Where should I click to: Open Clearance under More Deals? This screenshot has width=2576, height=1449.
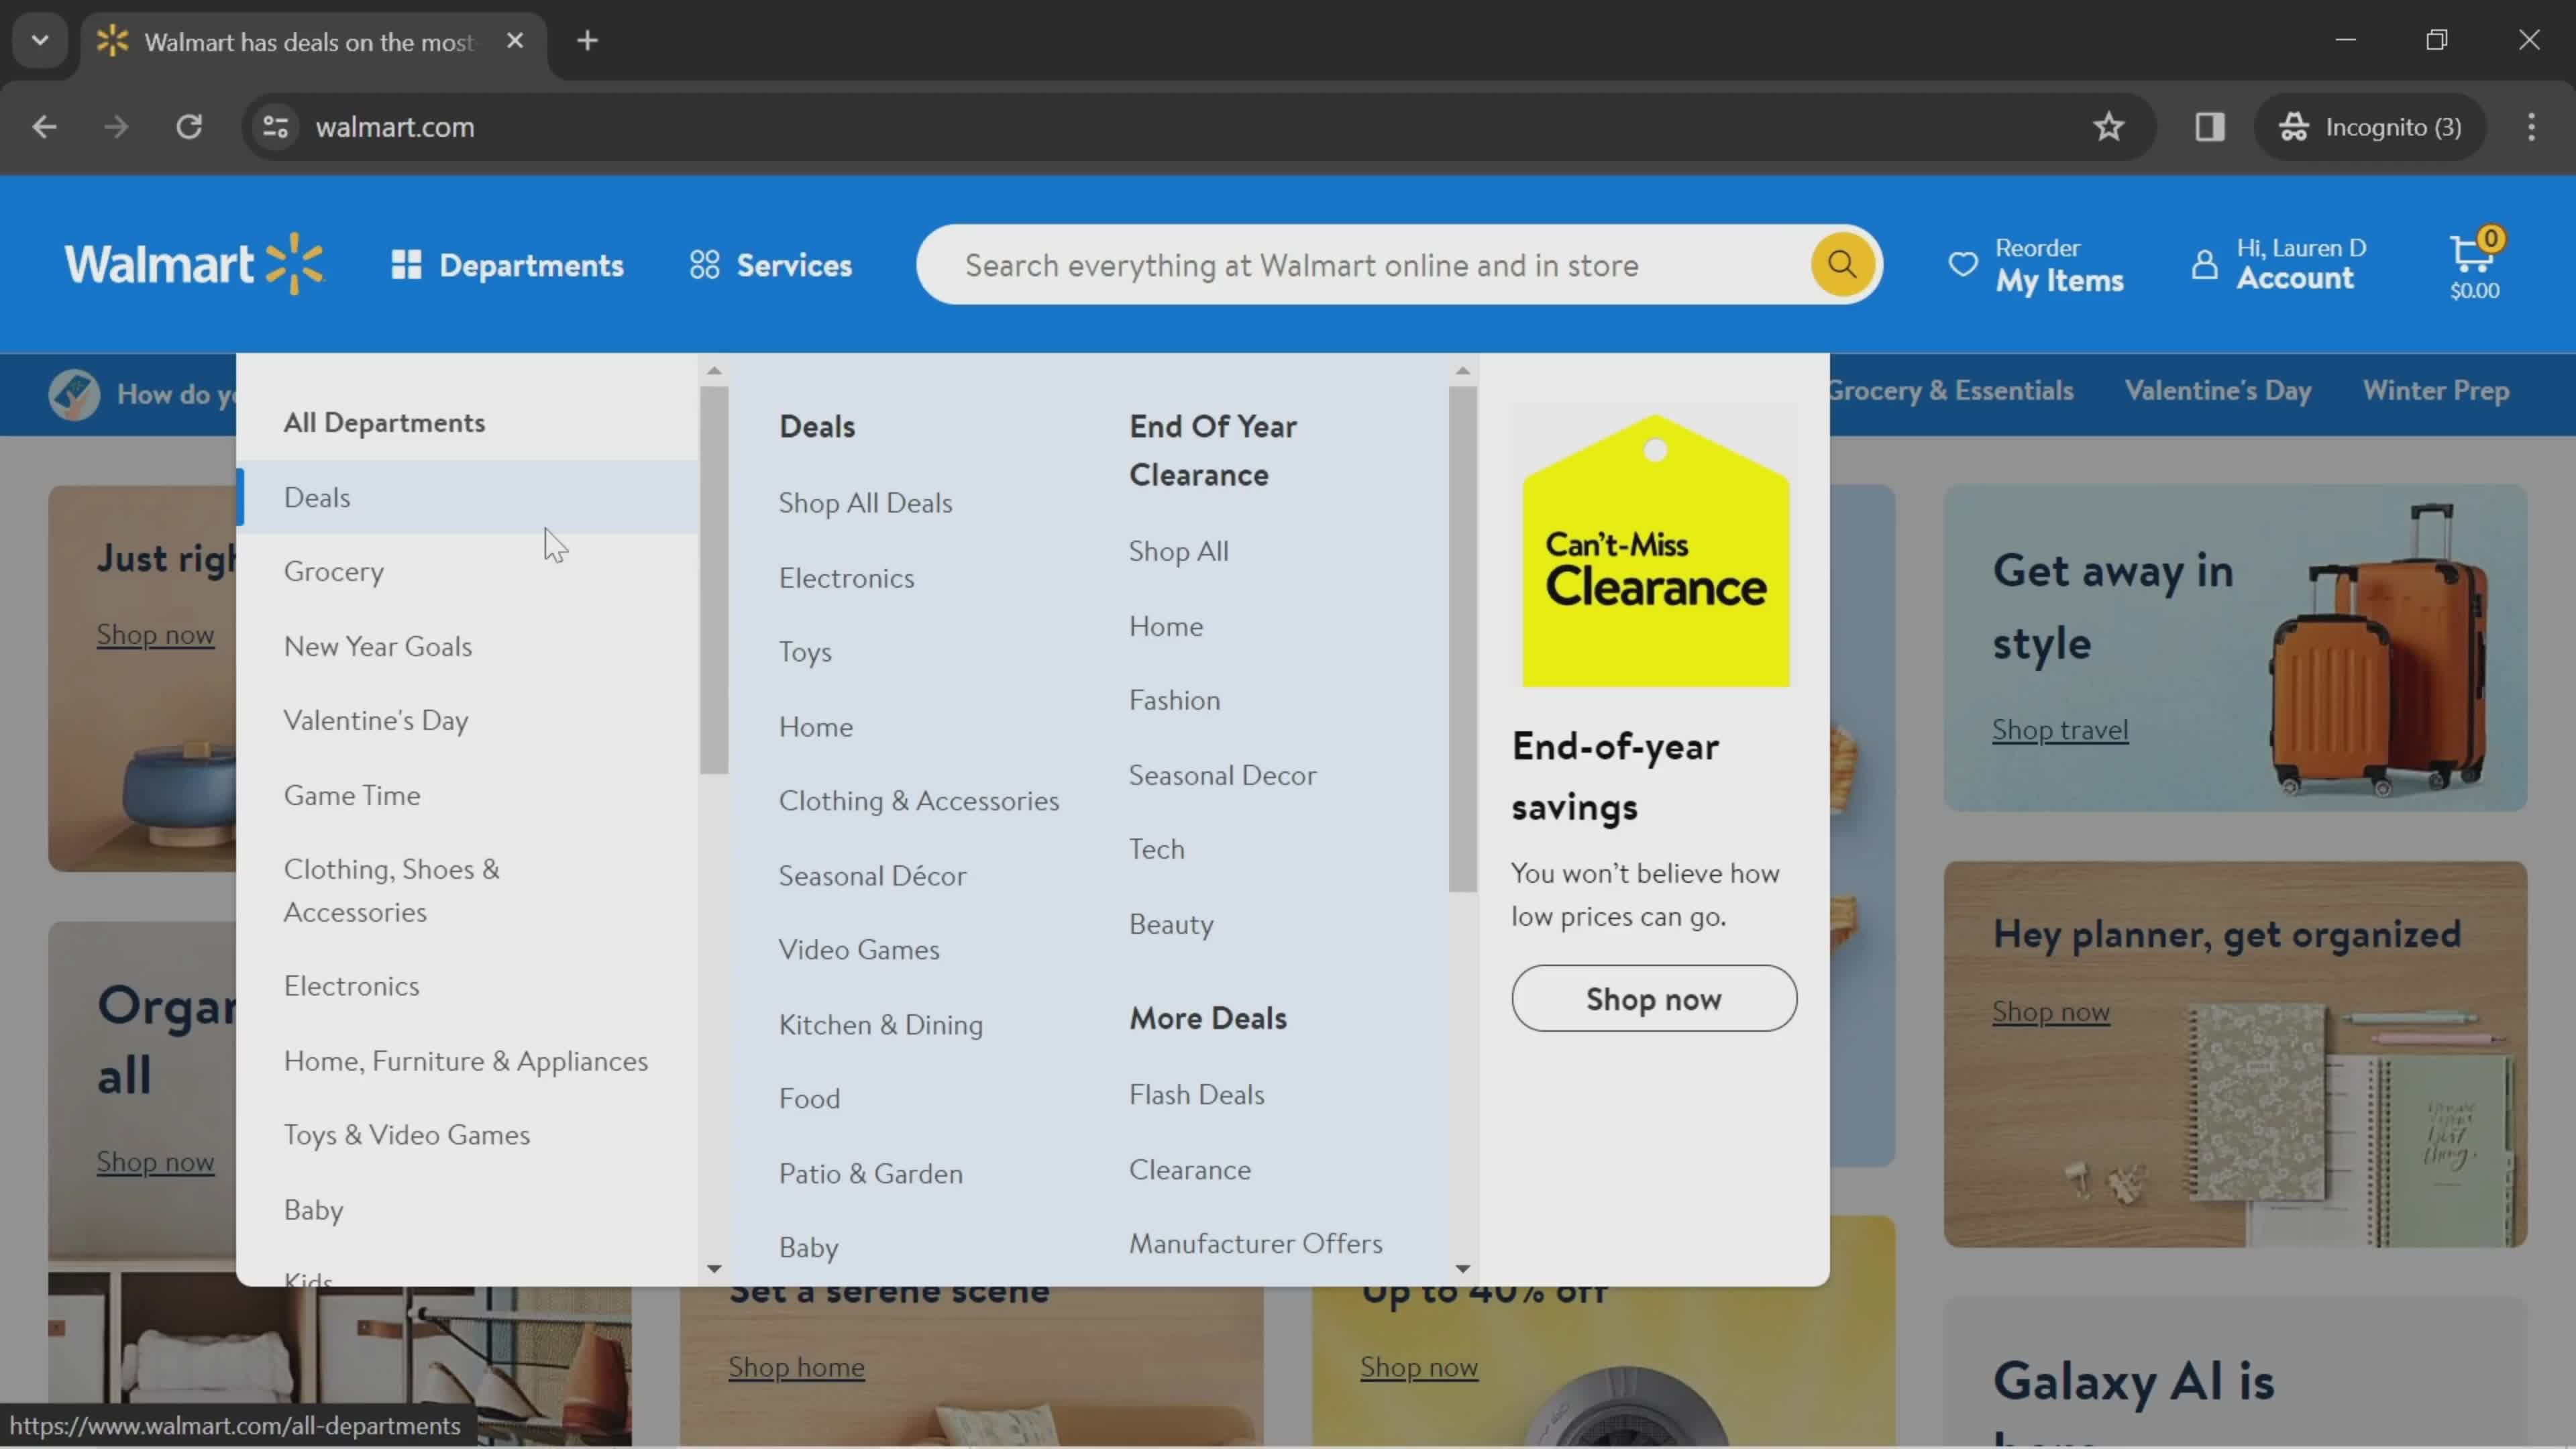click(x=1190, y=1170)
